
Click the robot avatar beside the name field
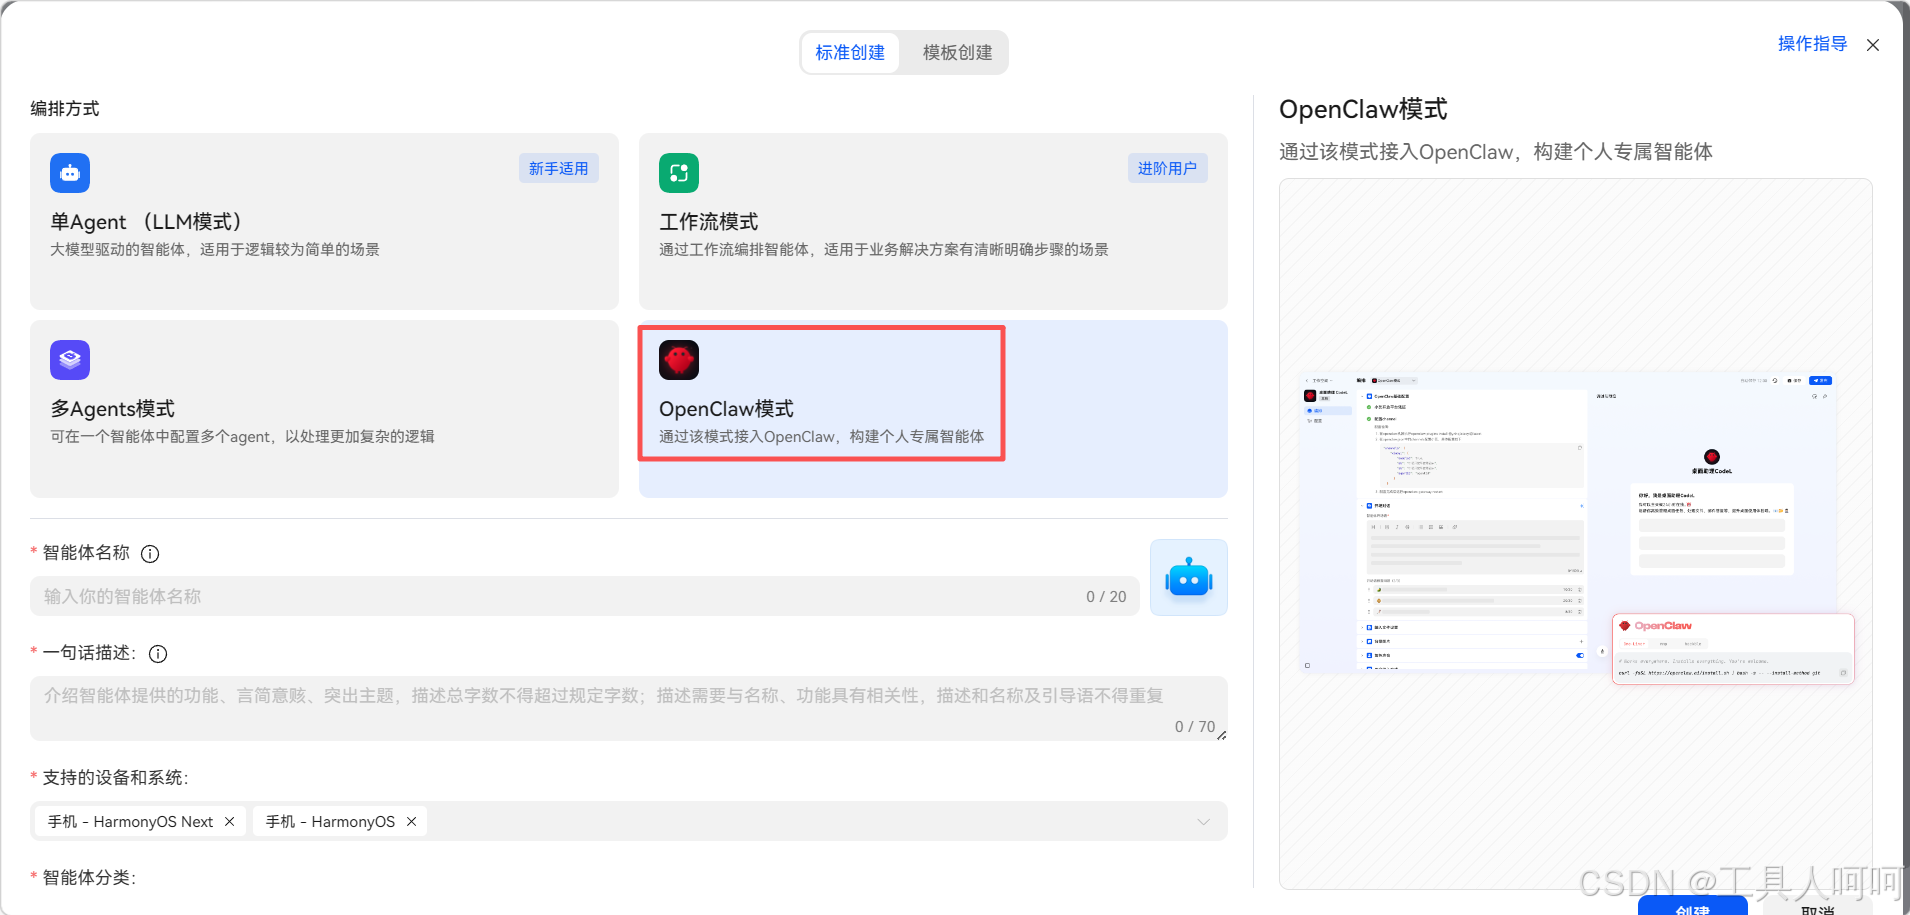[1187, 577]
